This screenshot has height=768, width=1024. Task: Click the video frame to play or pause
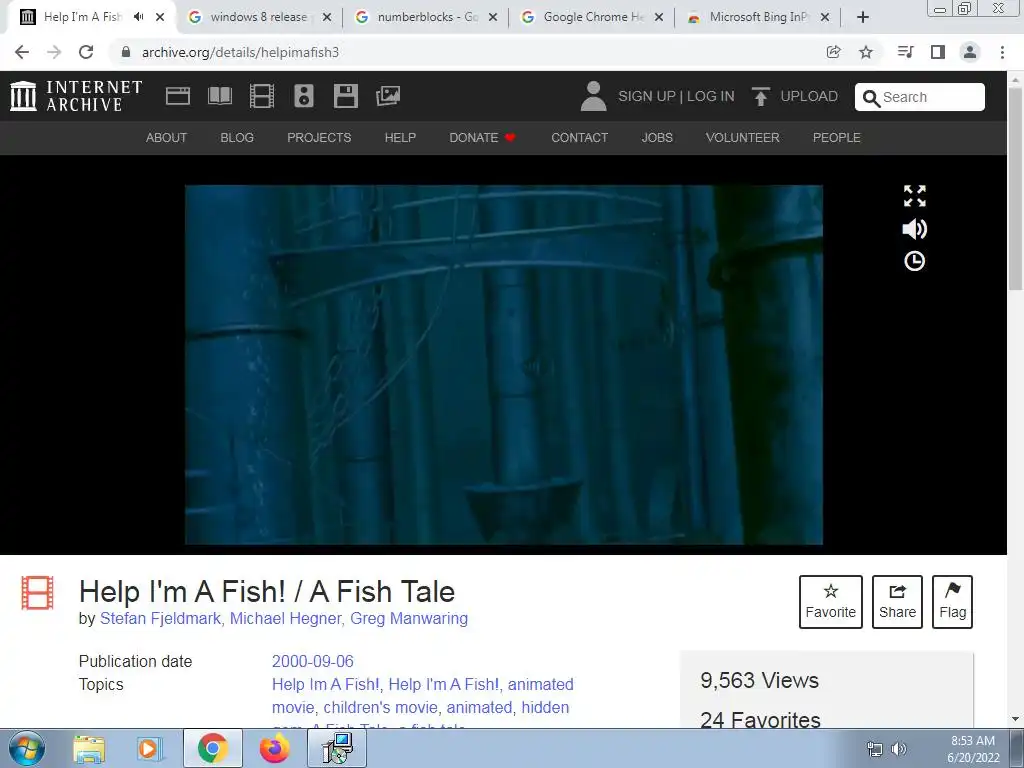[x=504, y=364]
